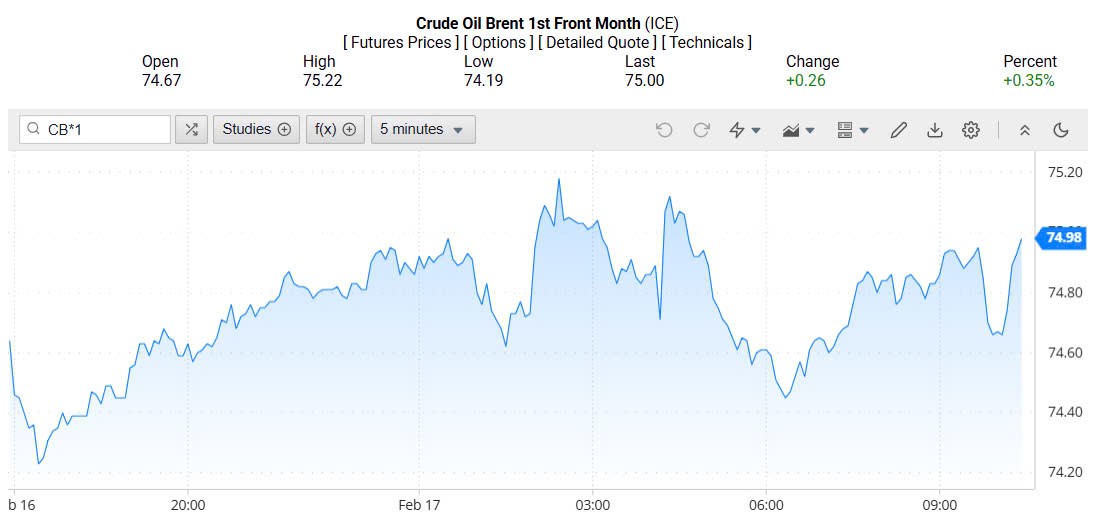This screenshot has width=1096, height=518.
Task: Go to Detailed Quote page
Action: 597,42
